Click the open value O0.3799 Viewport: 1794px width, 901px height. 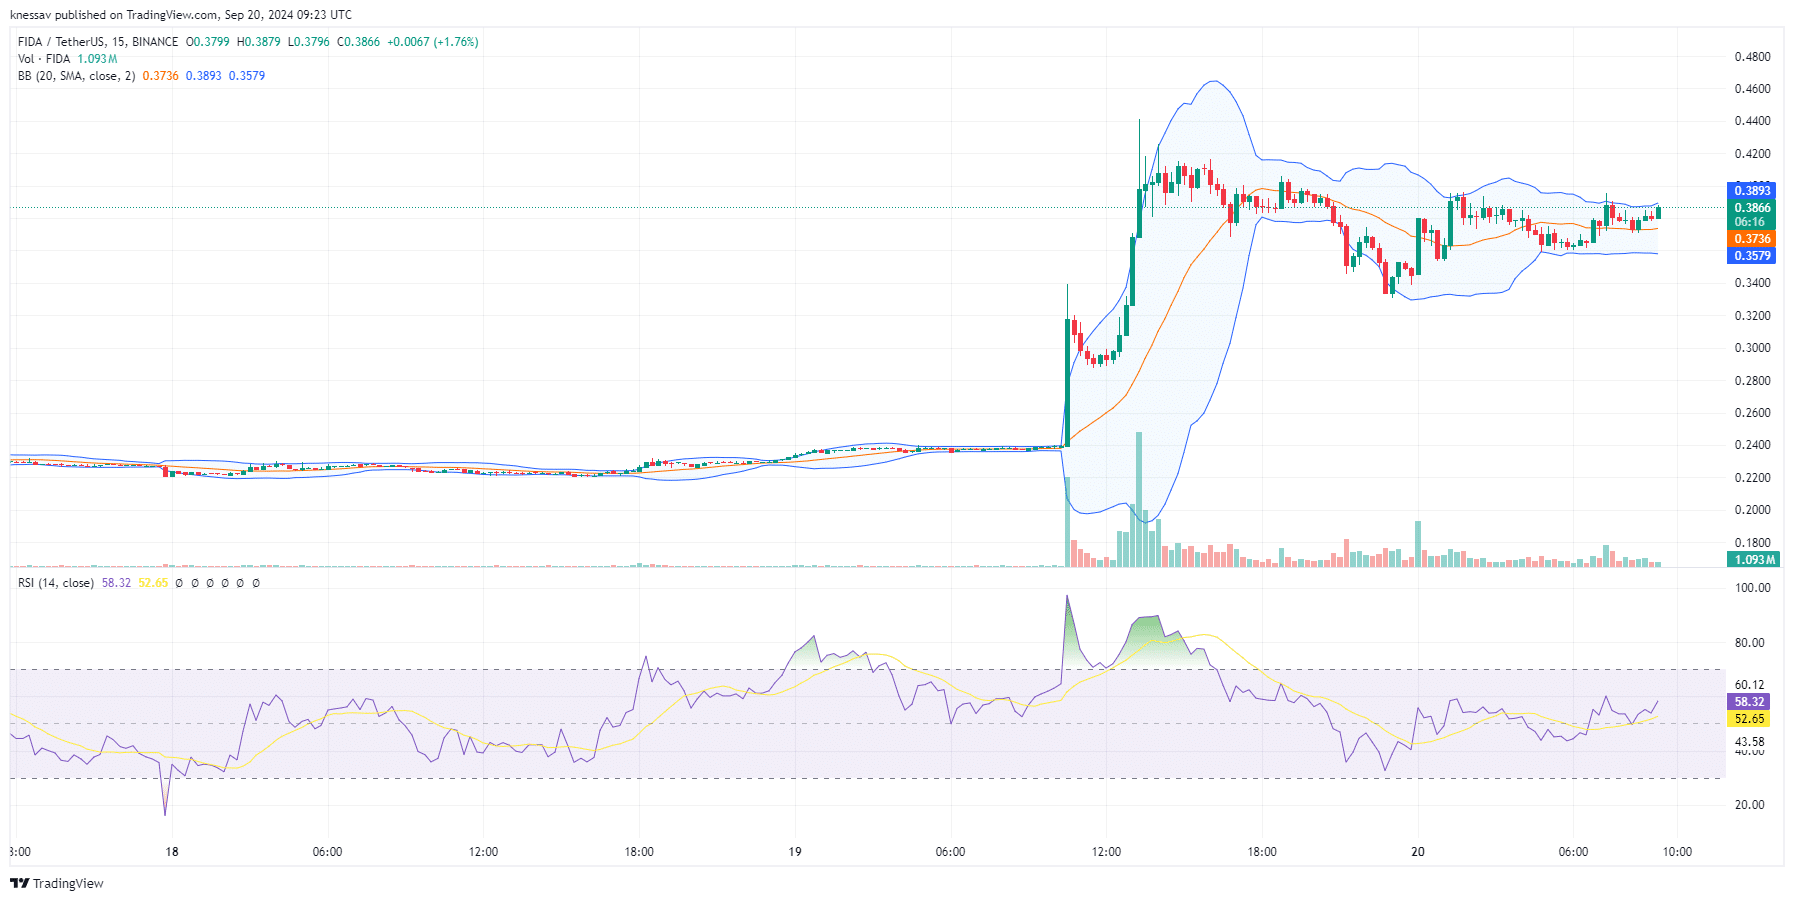click(x=208, y=42)
